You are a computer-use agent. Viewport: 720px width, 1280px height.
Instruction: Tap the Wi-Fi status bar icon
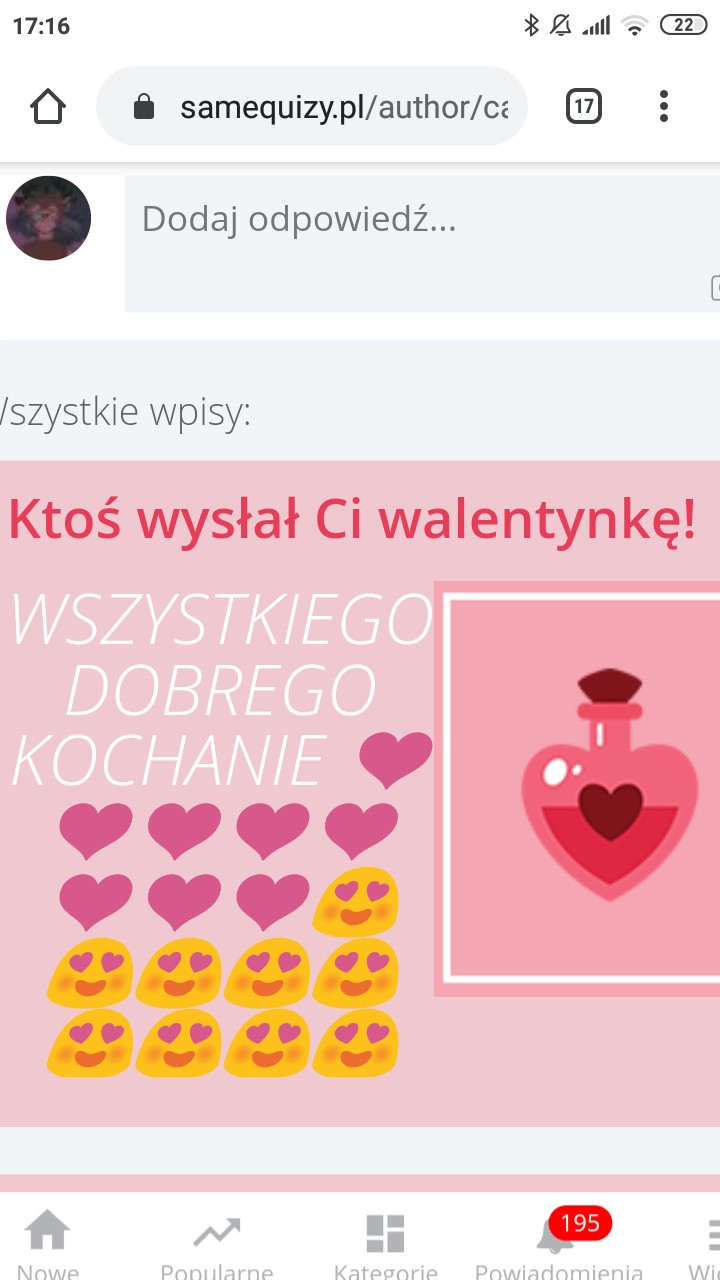[634, 26]
